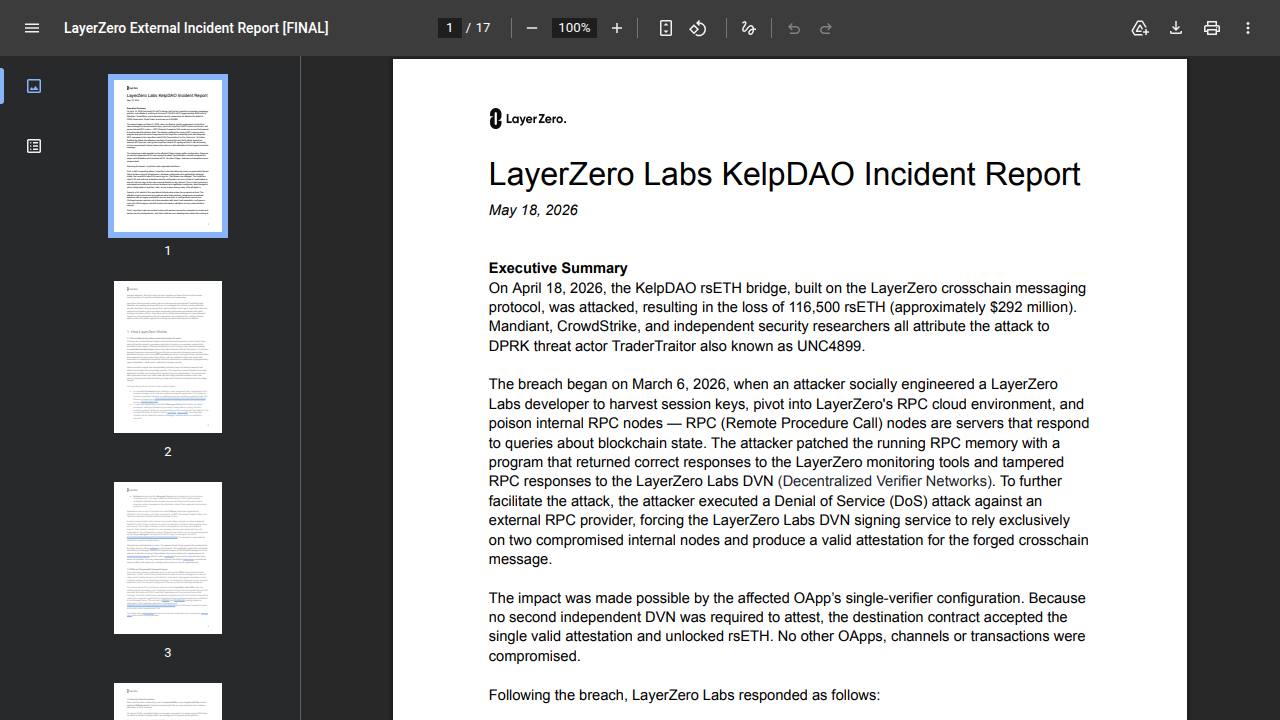Toggle fit to page view

pos(666,28)
